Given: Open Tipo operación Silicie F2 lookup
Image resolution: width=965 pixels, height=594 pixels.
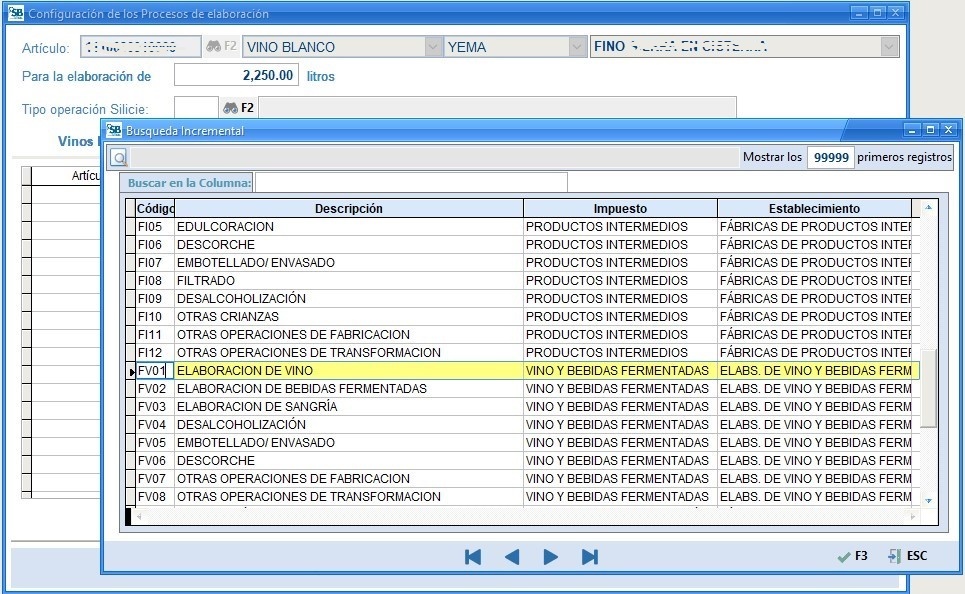Looking at the screenshot, I should (238, 108).
